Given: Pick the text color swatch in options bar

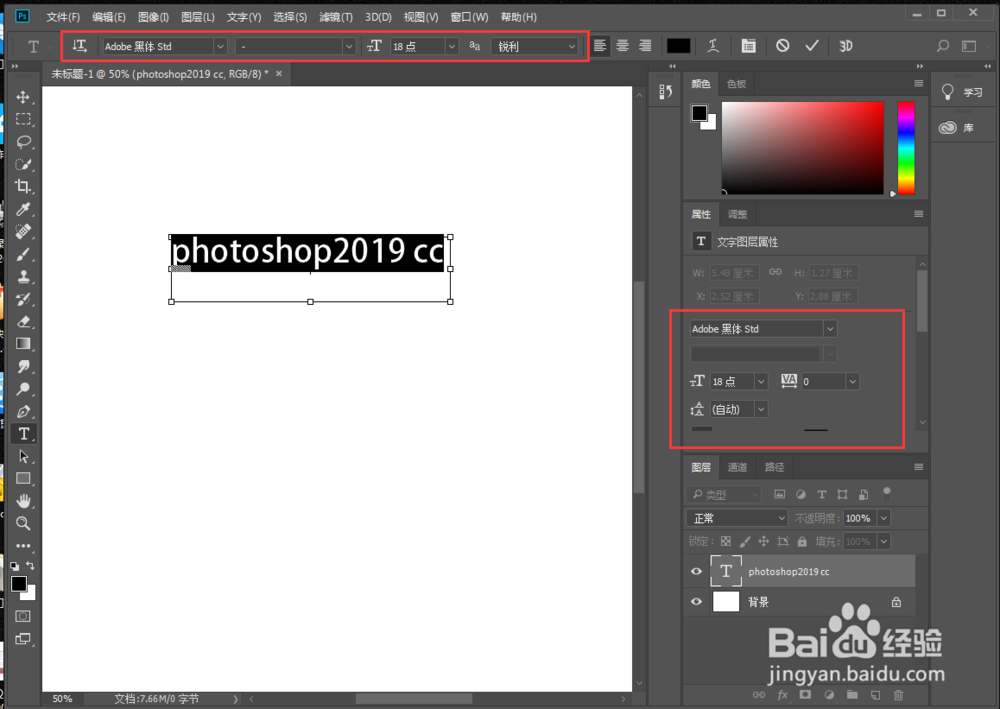Looking at the screenshot, I should (x=679, y=46).
